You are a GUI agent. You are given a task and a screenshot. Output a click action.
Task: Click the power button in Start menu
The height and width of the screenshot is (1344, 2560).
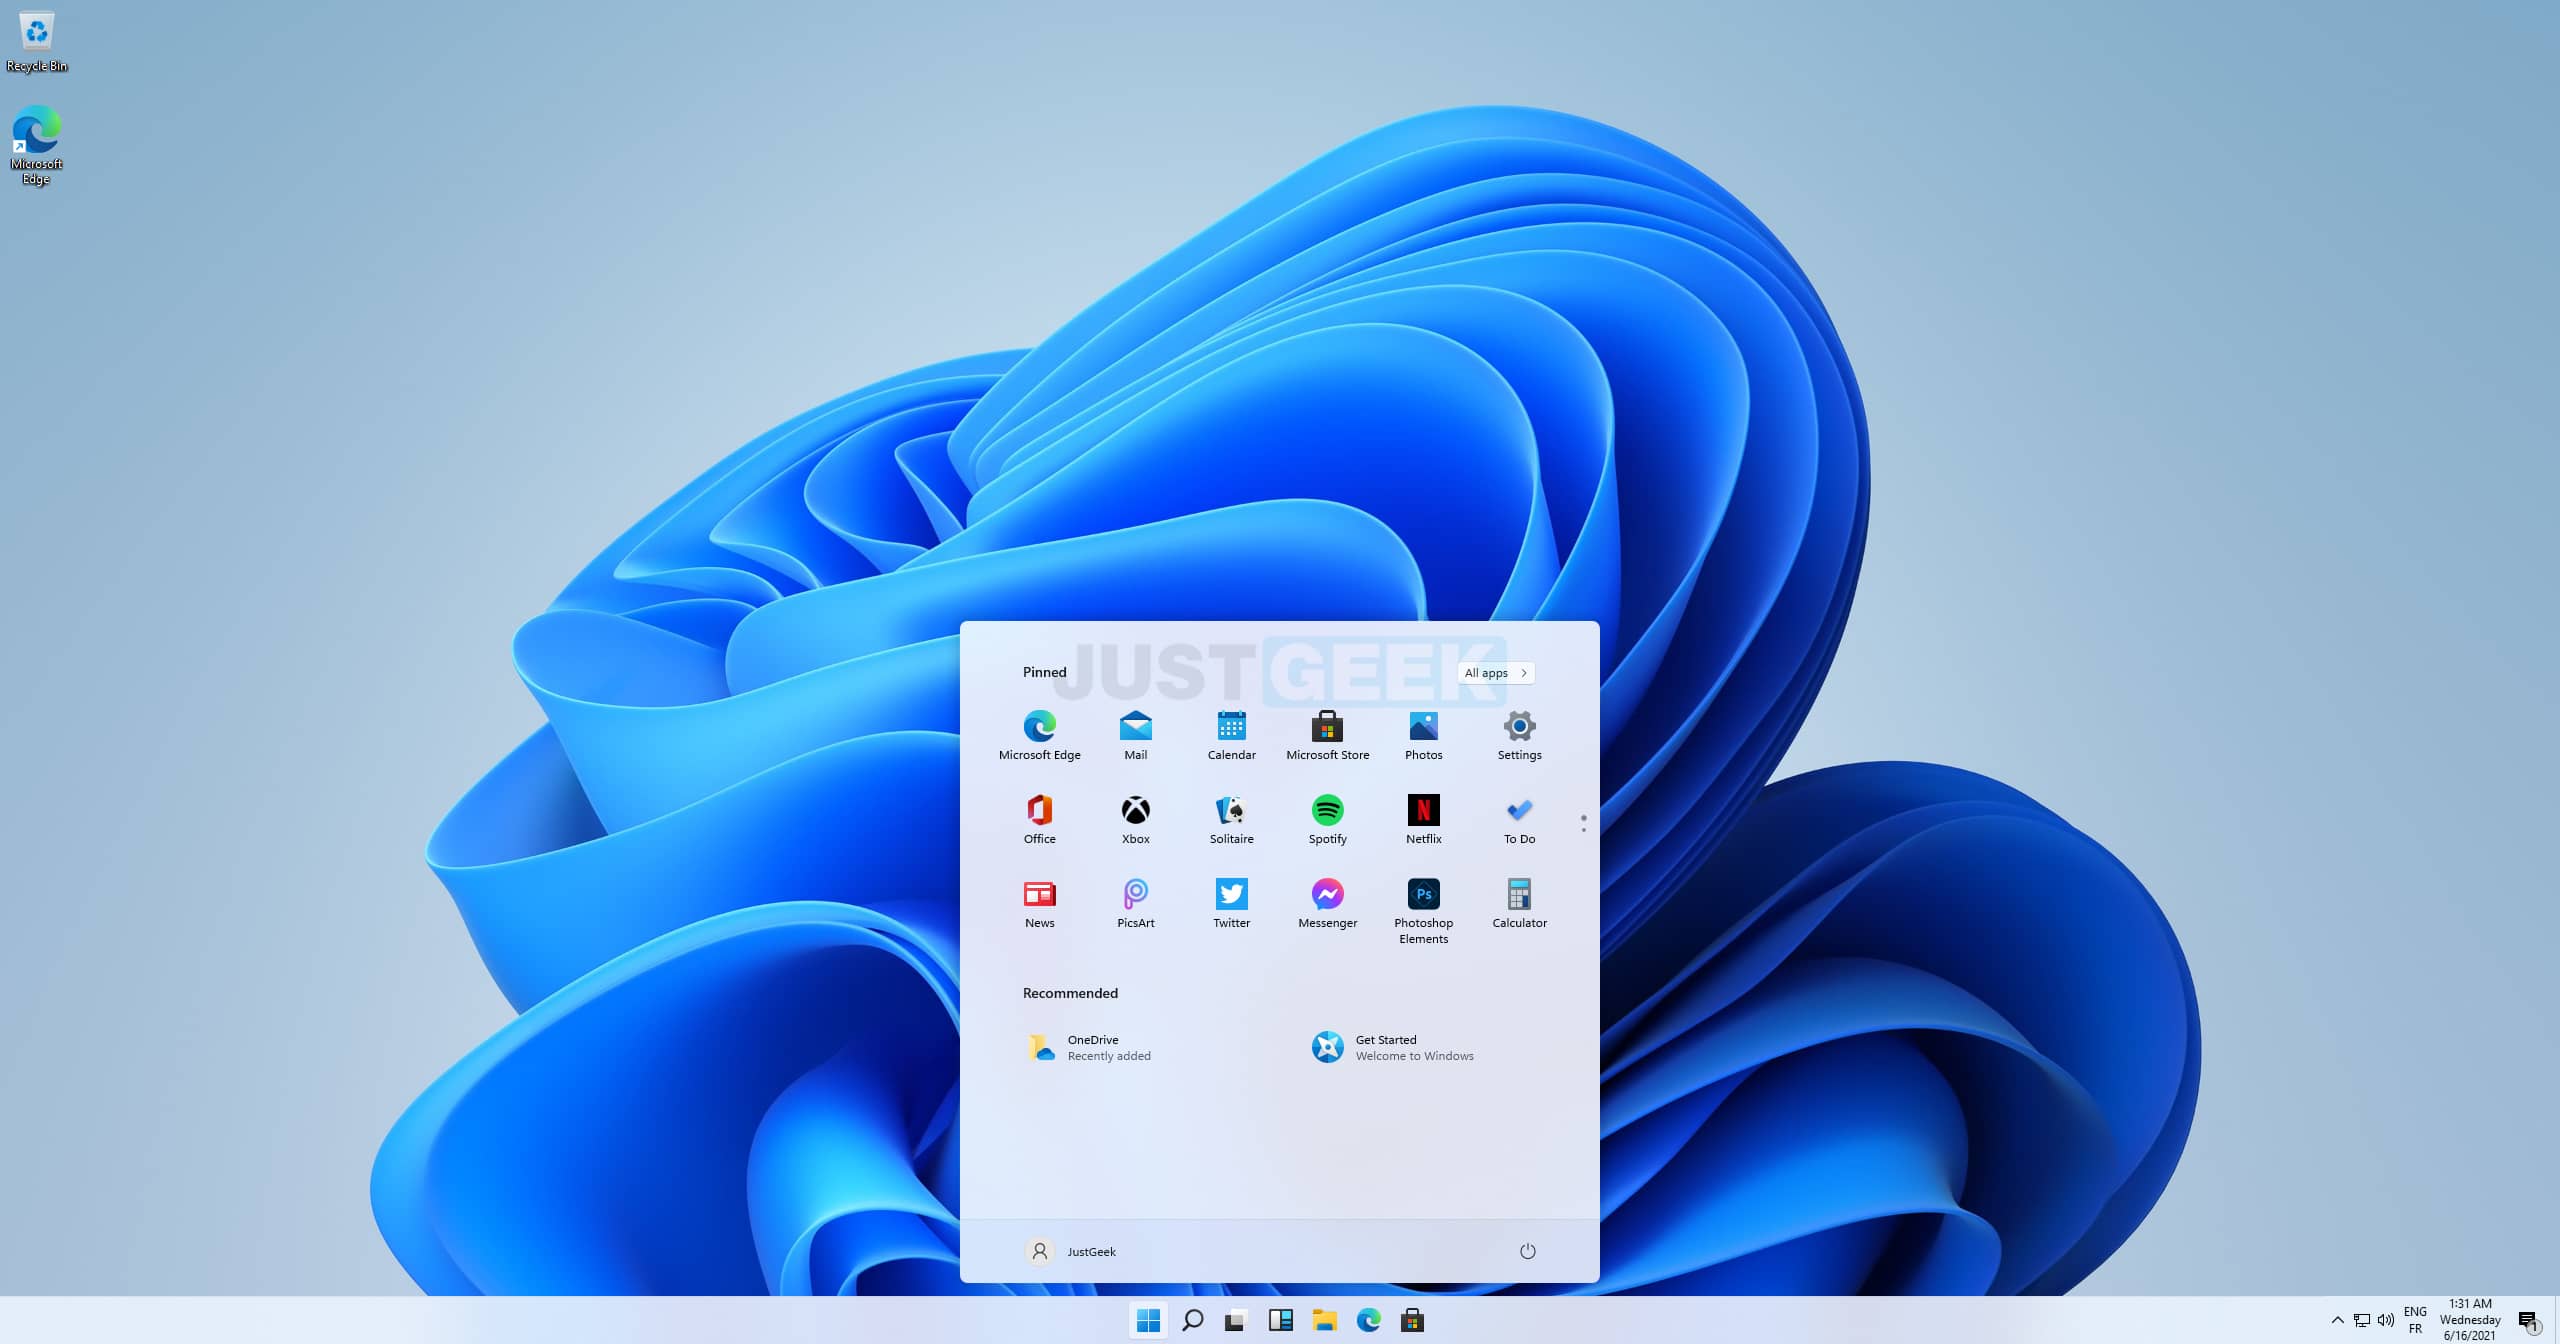(1527, 1251)
